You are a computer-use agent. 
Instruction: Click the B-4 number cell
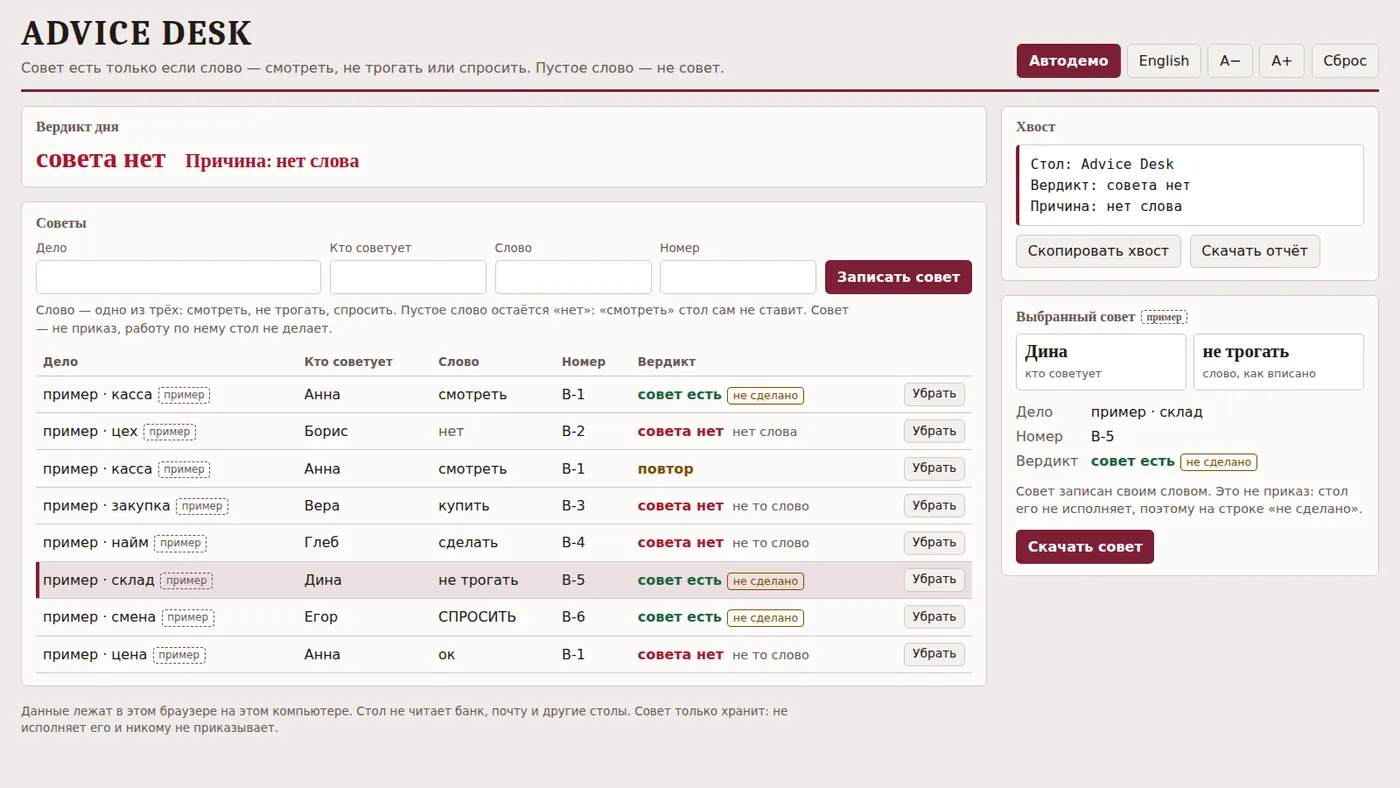(573, 543)
